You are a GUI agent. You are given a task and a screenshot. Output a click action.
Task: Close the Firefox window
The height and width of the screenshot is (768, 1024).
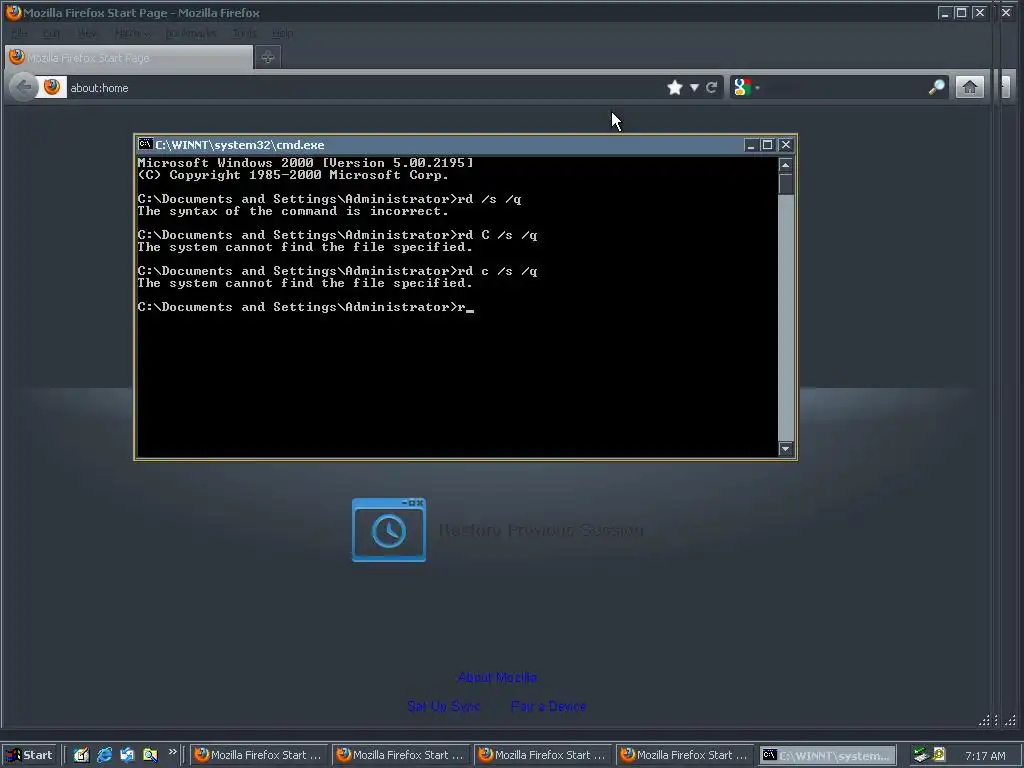click(x=980, y=12)
